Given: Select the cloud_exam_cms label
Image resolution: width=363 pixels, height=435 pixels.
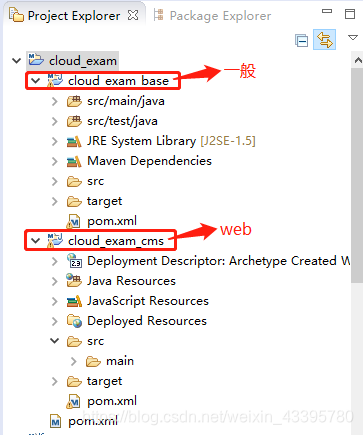Looking at the screenshot, I should pos(116,240).
